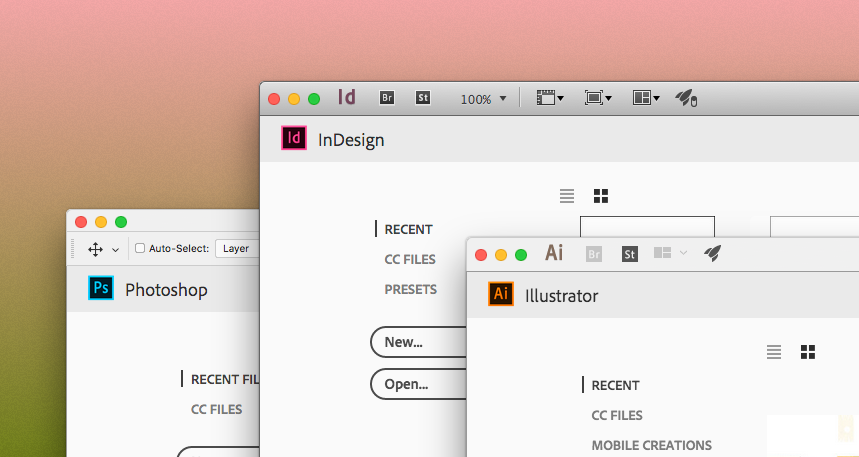
Task: Open Adobe Stock from the Illustrator toolbar
Action: (630, 254)
